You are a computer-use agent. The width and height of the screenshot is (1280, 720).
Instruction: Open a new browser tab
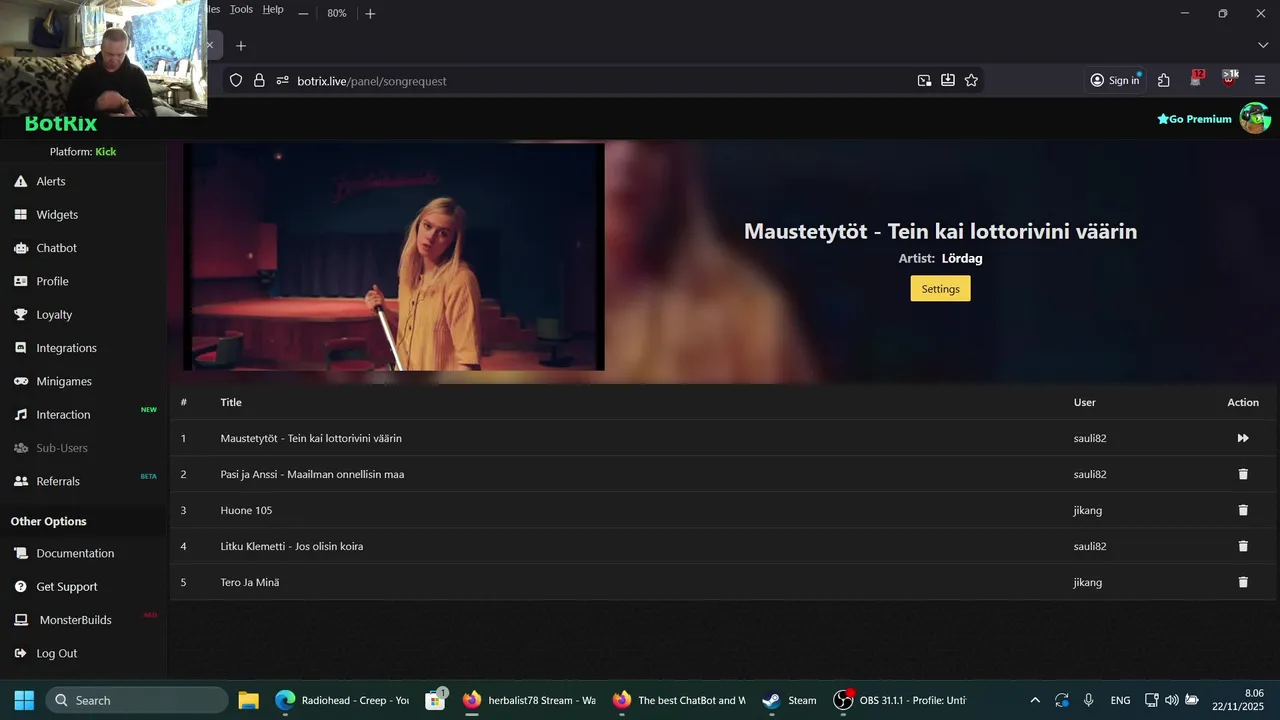pos(240,46)
